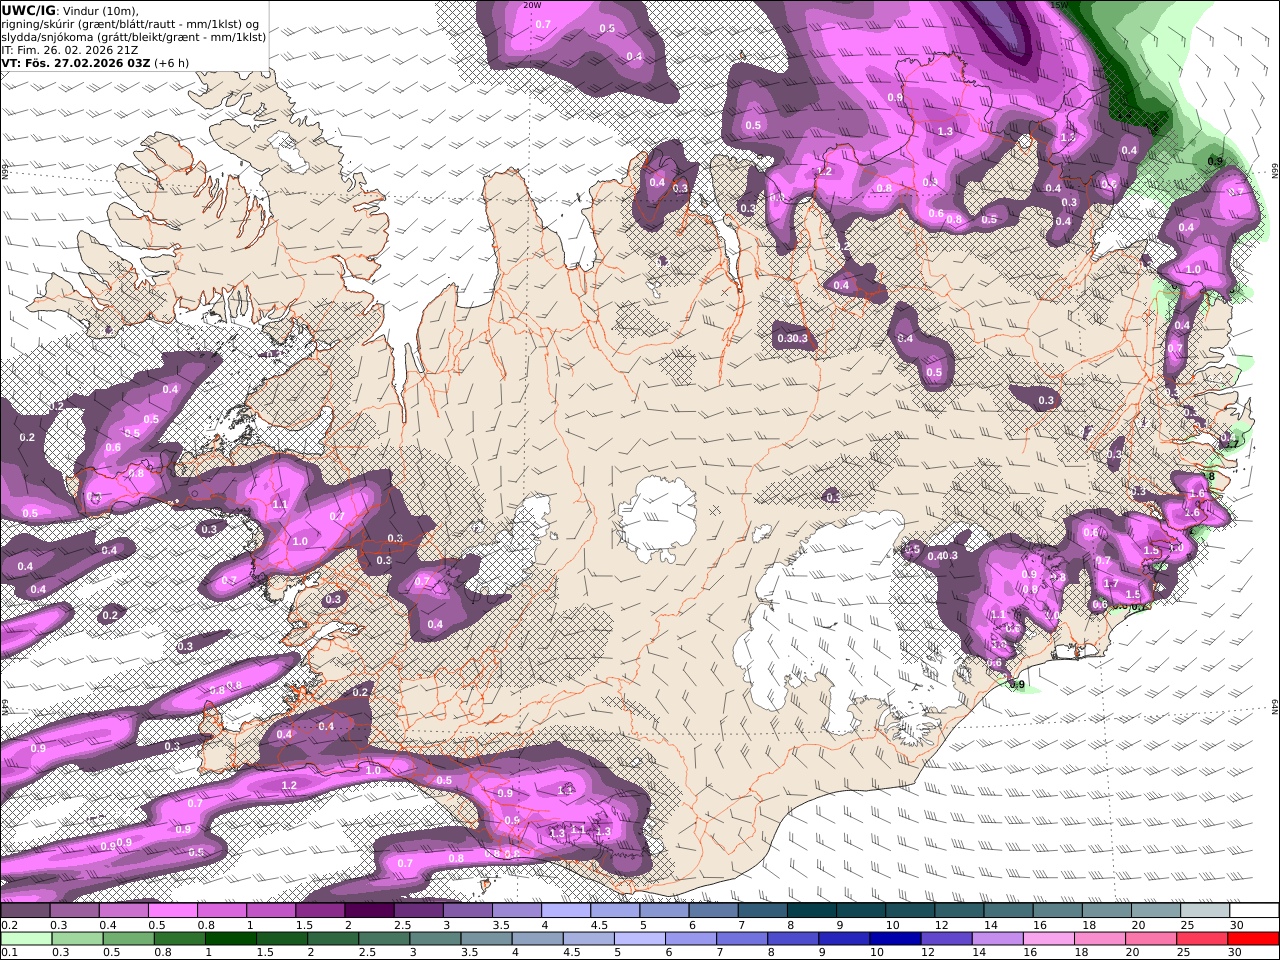Pick the darkest green legend swatch labeled 1
Image resolution: width=1280 pixels, height=960 pixels.
click(x=231, y=939)
